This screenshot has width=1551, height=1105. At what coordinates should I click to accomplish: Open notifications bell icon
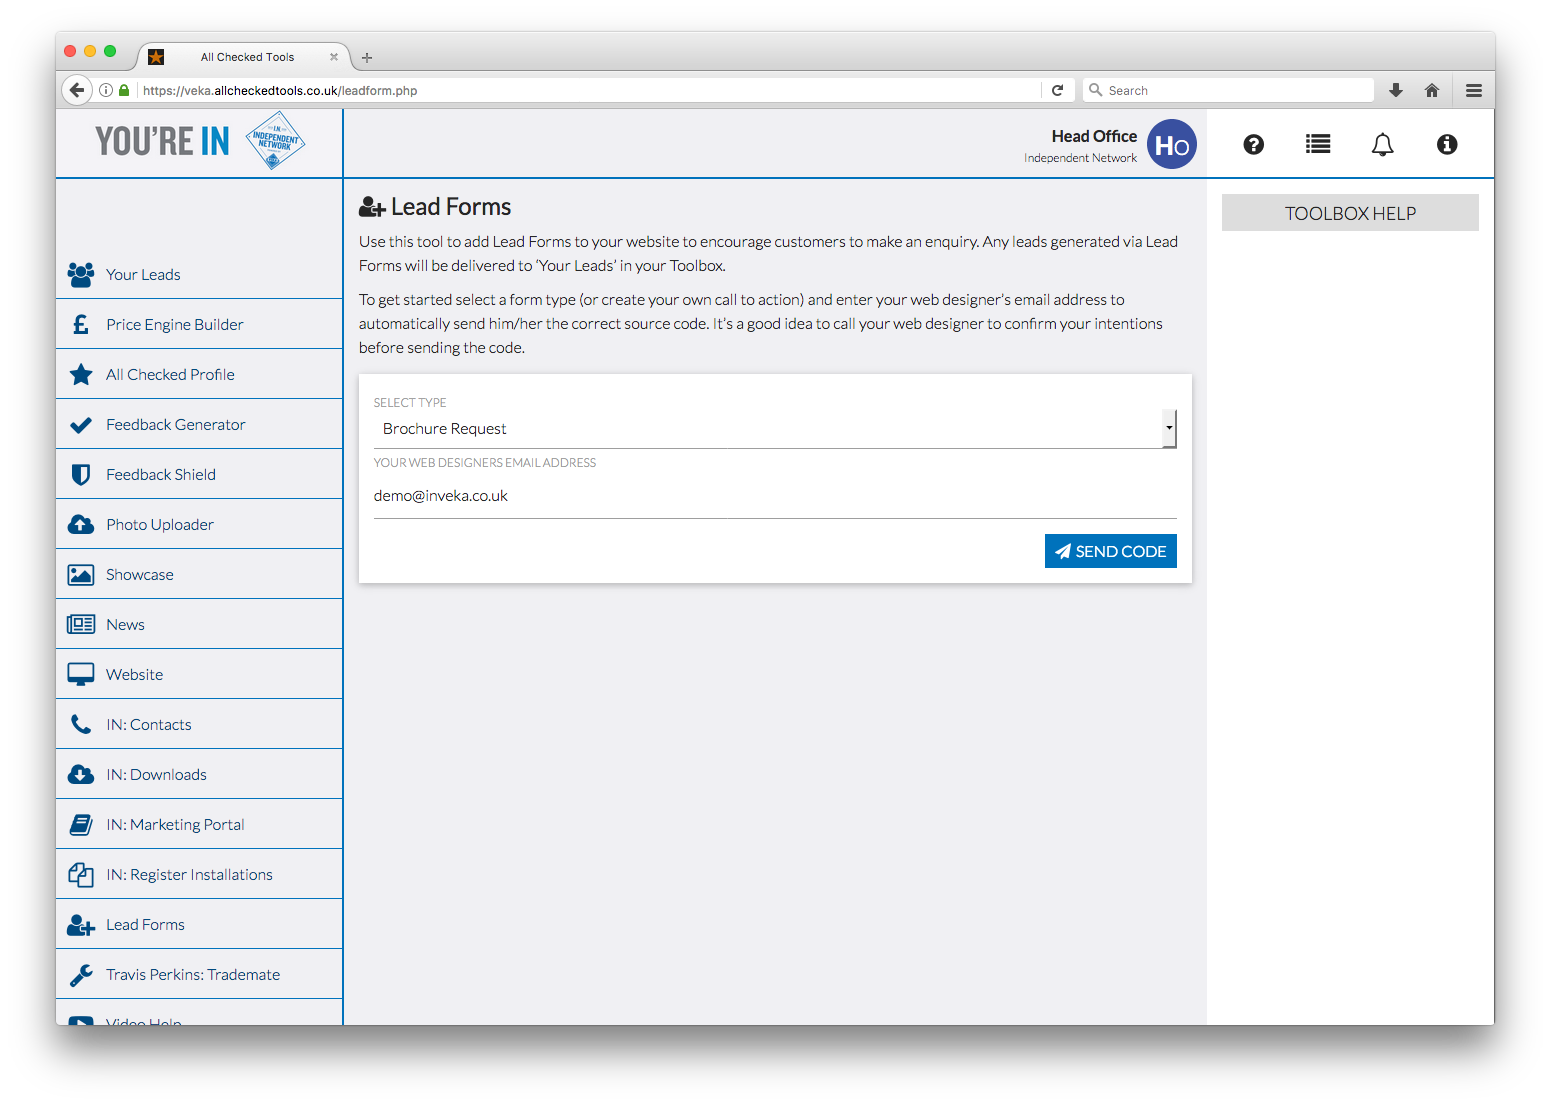(1382, 145)
